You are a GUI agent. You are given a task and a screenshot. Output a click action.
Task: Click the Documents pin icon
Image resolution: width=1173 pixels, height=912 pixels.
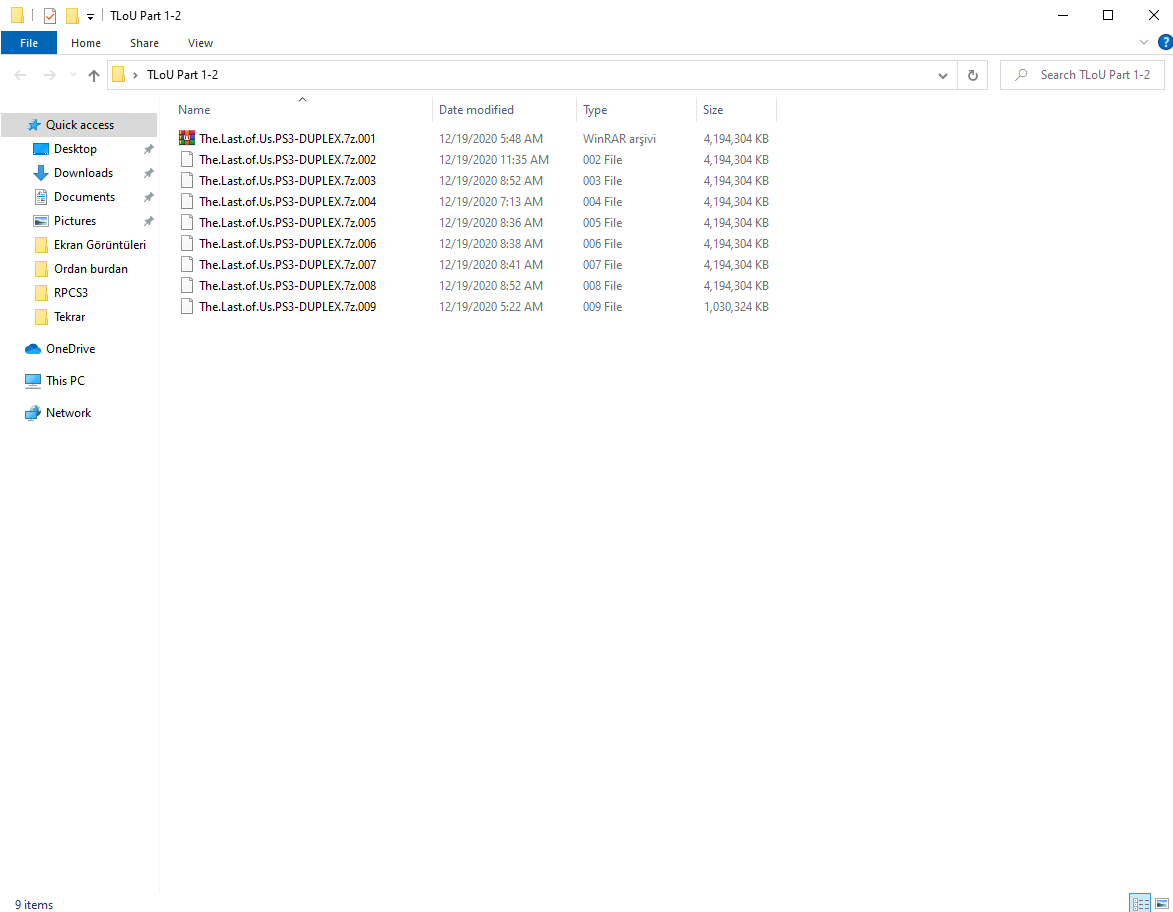tap(149, 197)
